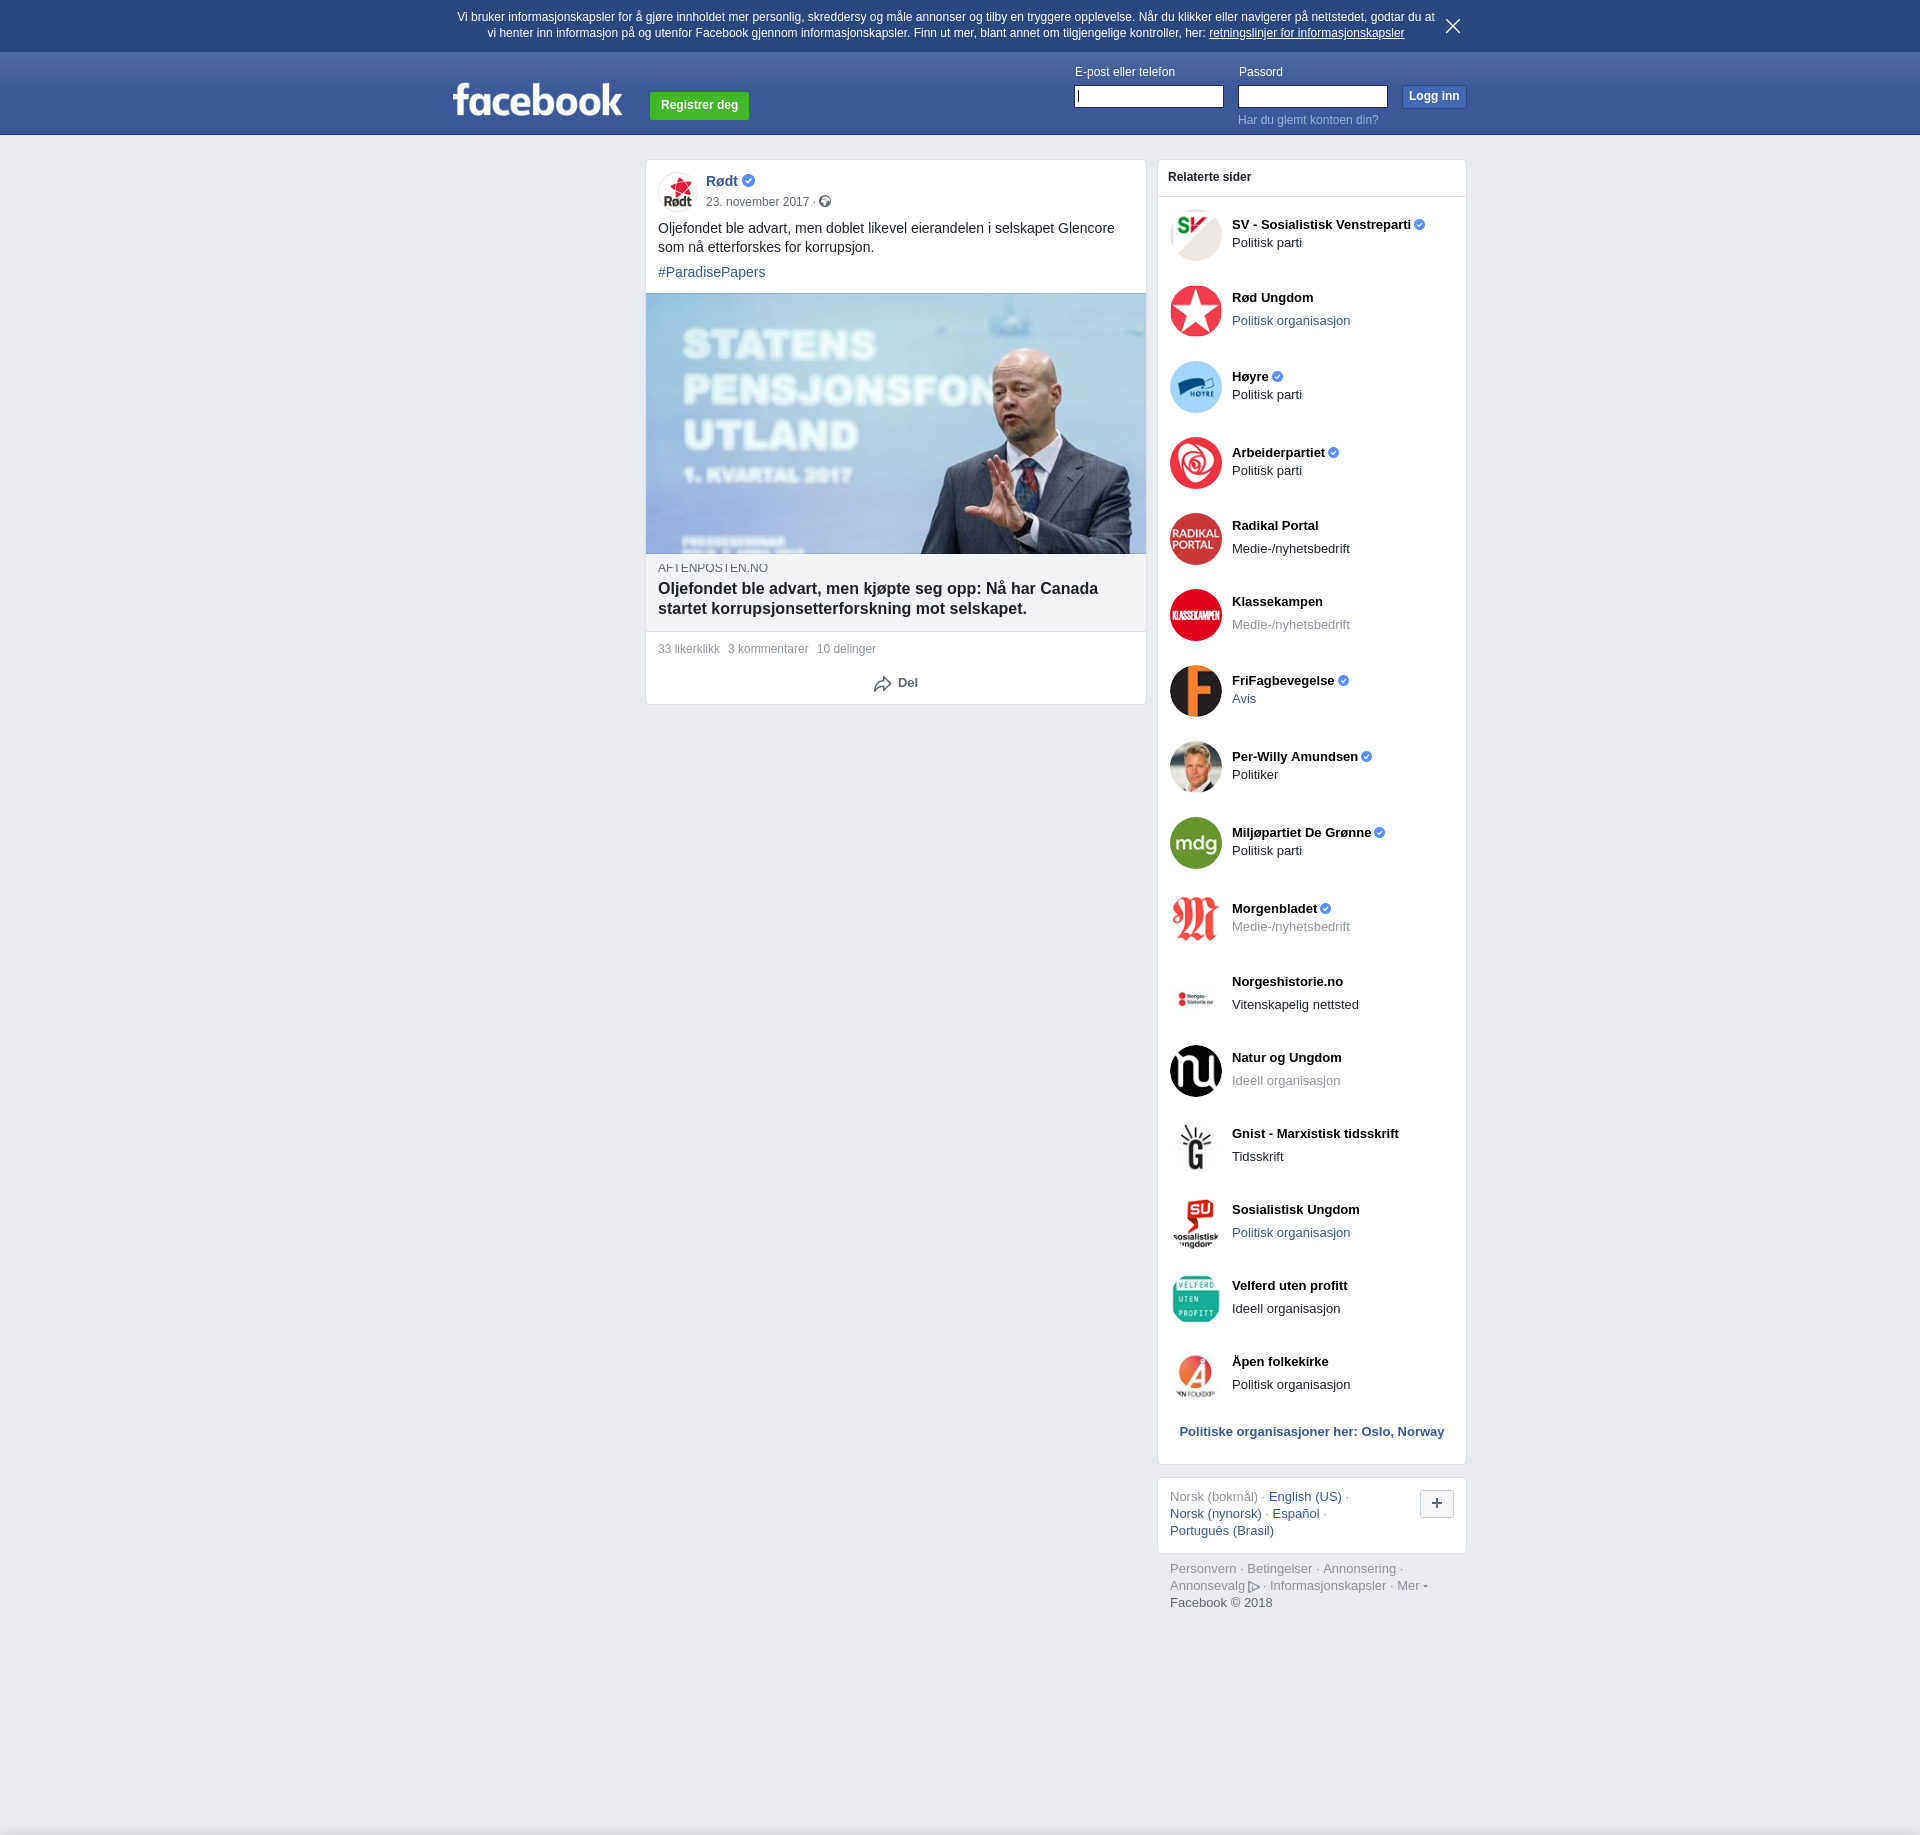Open Klassekampen red logo
The height and width of the screenshot is (1835, 1920).
coord(1196,615)
